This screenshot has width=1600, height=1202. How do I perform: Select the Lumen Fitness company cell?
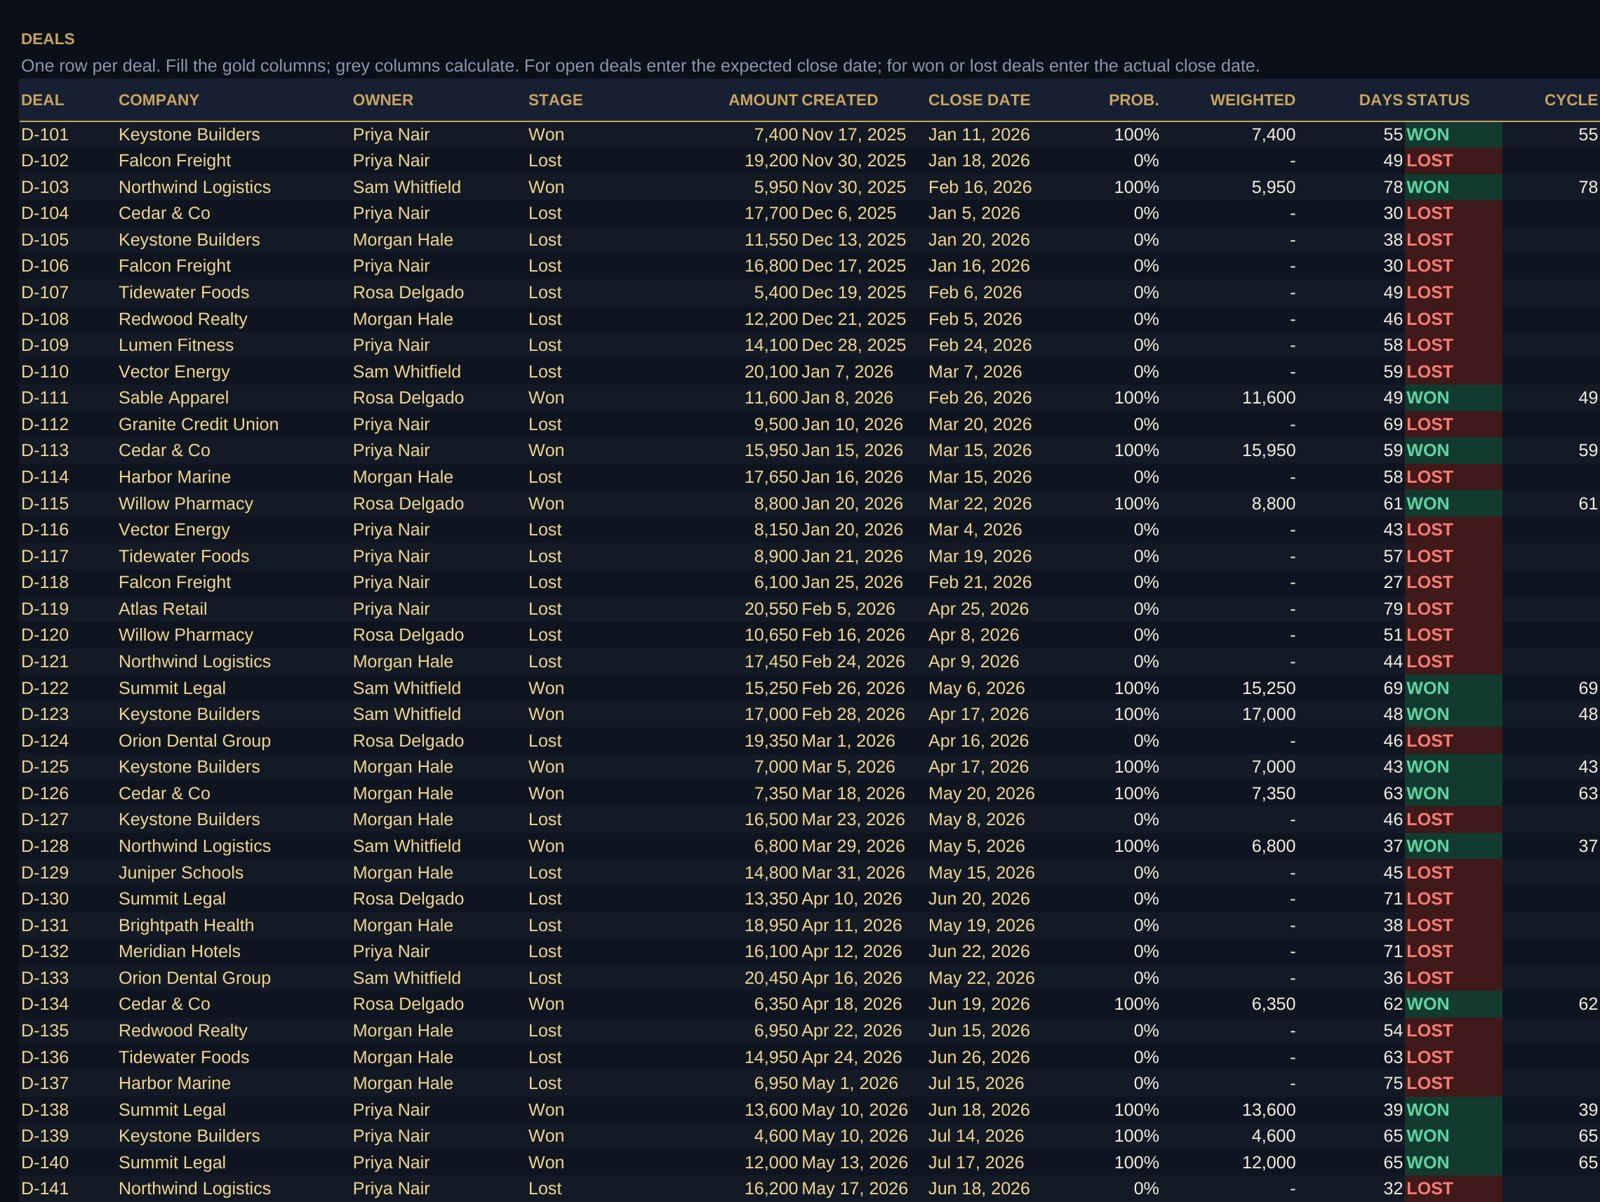click(x=176, y=345)
